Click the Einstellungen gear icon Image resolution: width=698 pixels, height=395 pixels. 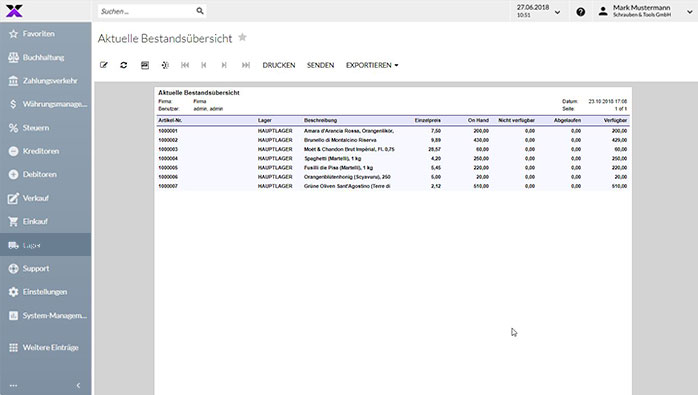[13, 292]
